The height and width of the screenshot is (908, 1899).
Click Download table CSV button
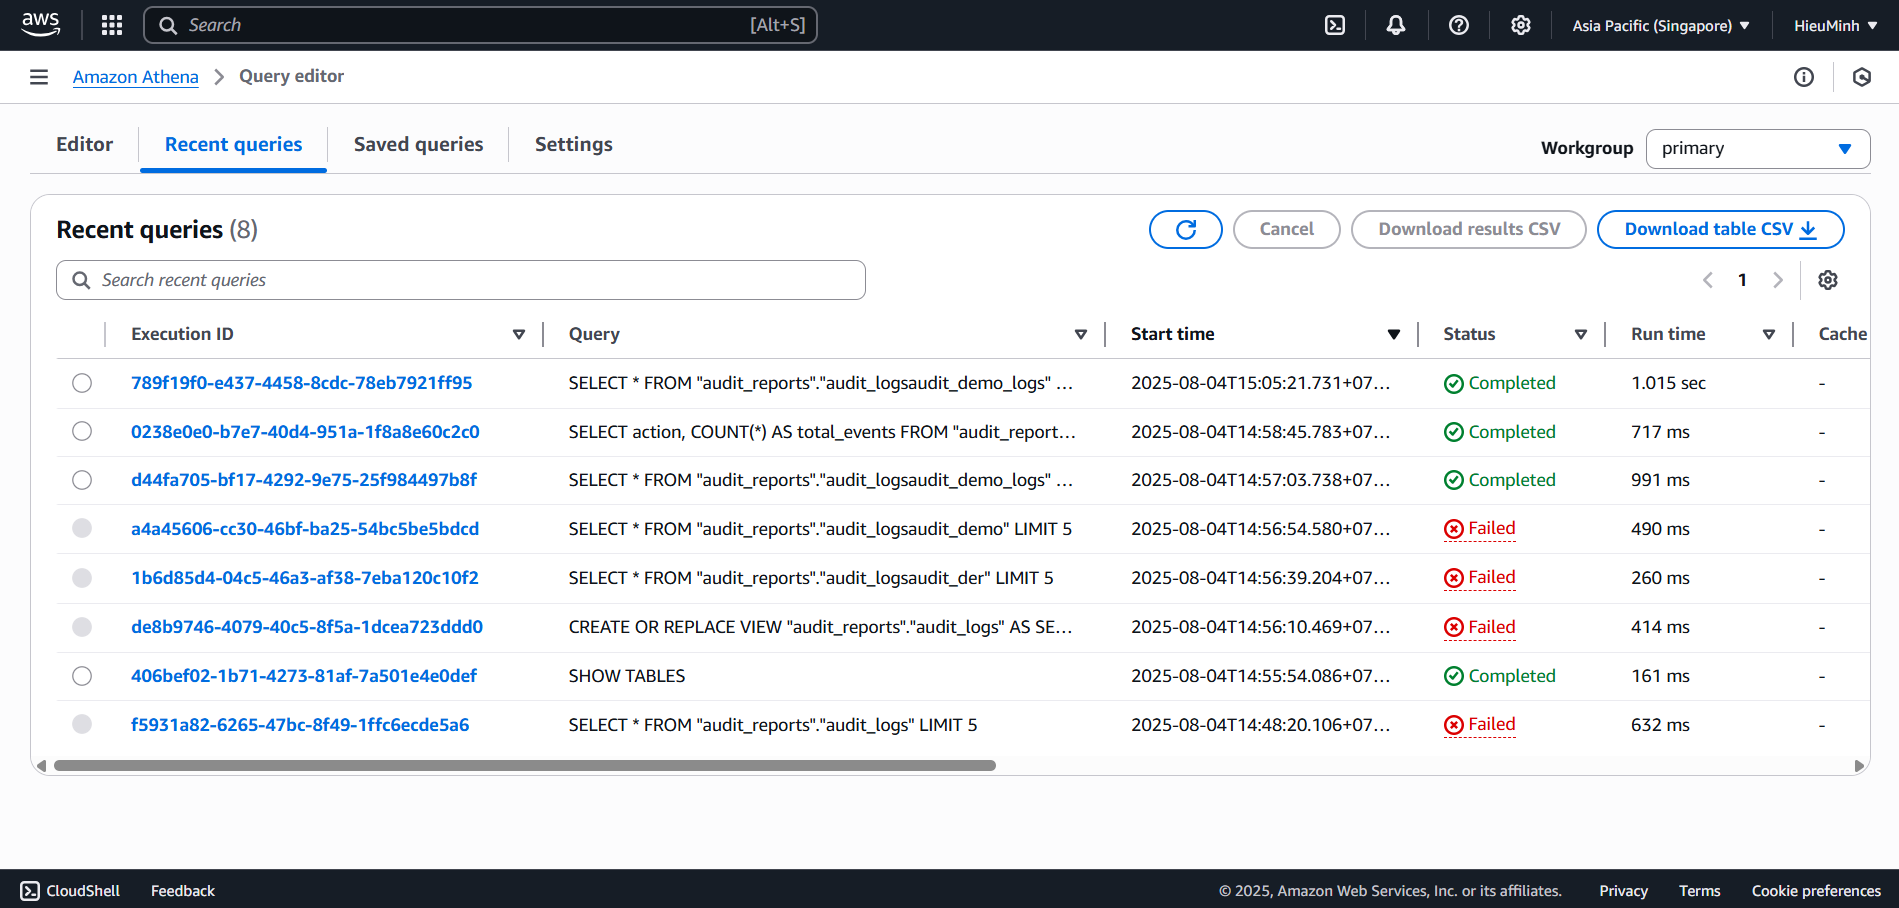1721,229
